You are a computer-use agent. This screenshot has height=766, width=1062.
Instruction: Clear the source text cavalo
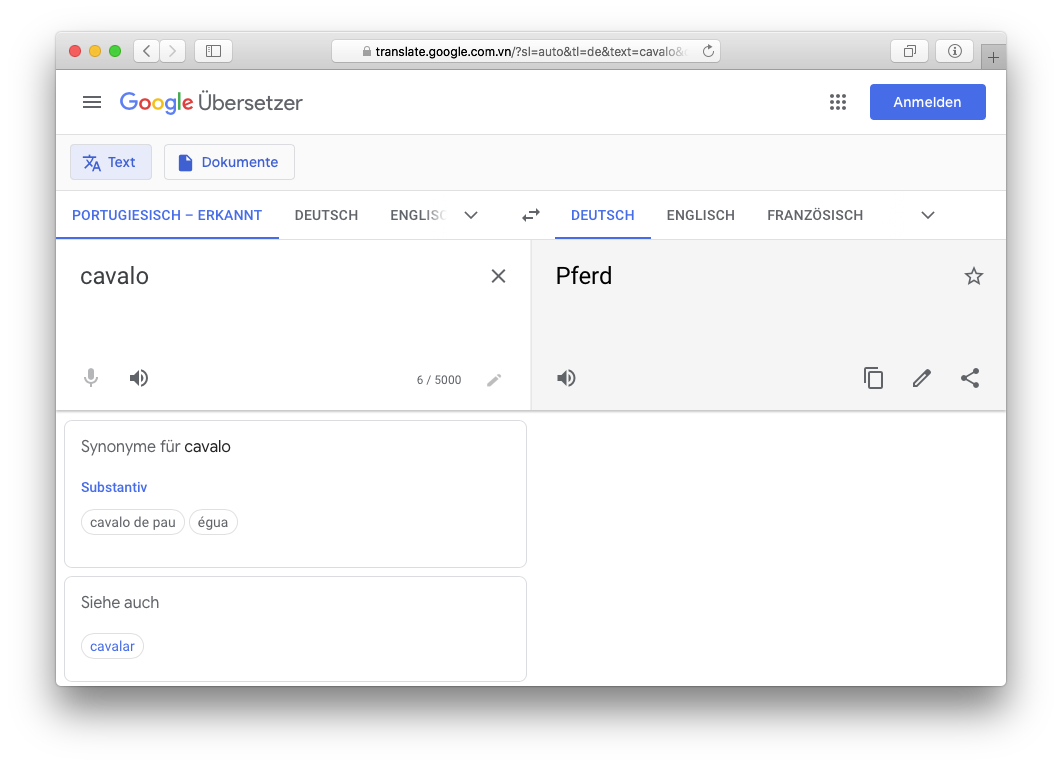pyautogui.click(x=498, y=276)
